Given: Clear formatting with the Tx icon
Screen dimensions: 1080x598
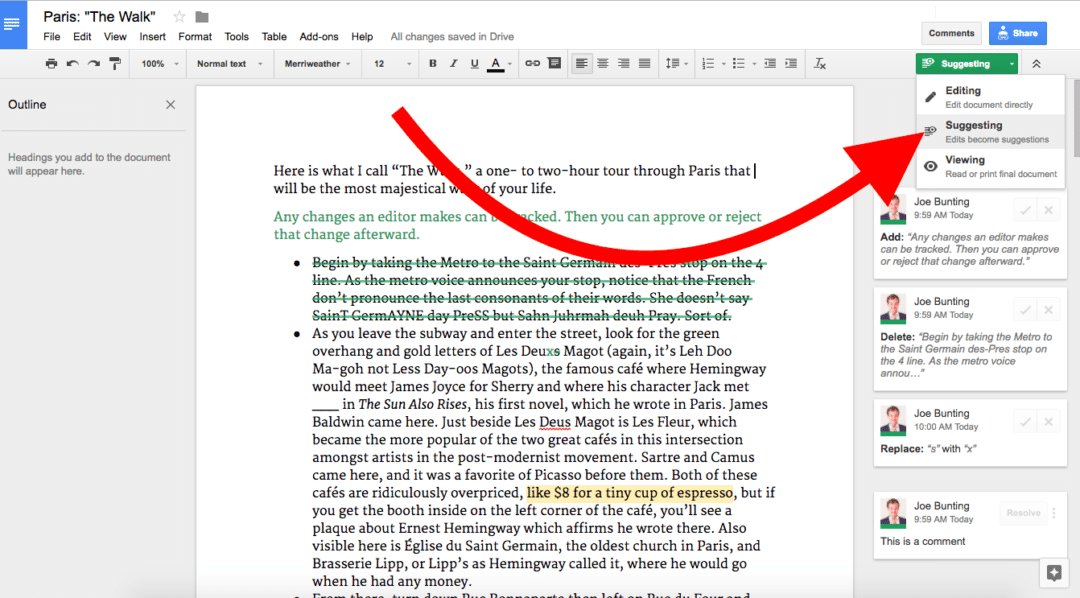Looking at the screenshot, I should pos(820,63).
